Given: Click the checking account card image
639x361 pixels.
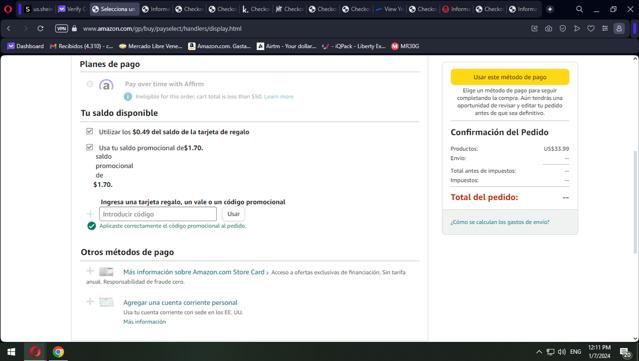Looking at the screenshot, I should [106, 302].
